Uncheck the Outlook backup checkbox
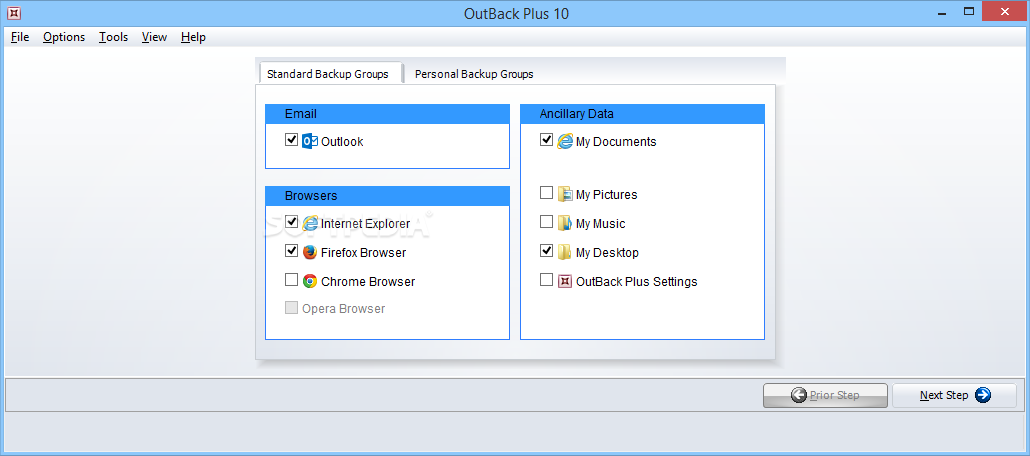Image resolution: width=1030 pixels, height=456 pixels. click(x=292, y=140)
